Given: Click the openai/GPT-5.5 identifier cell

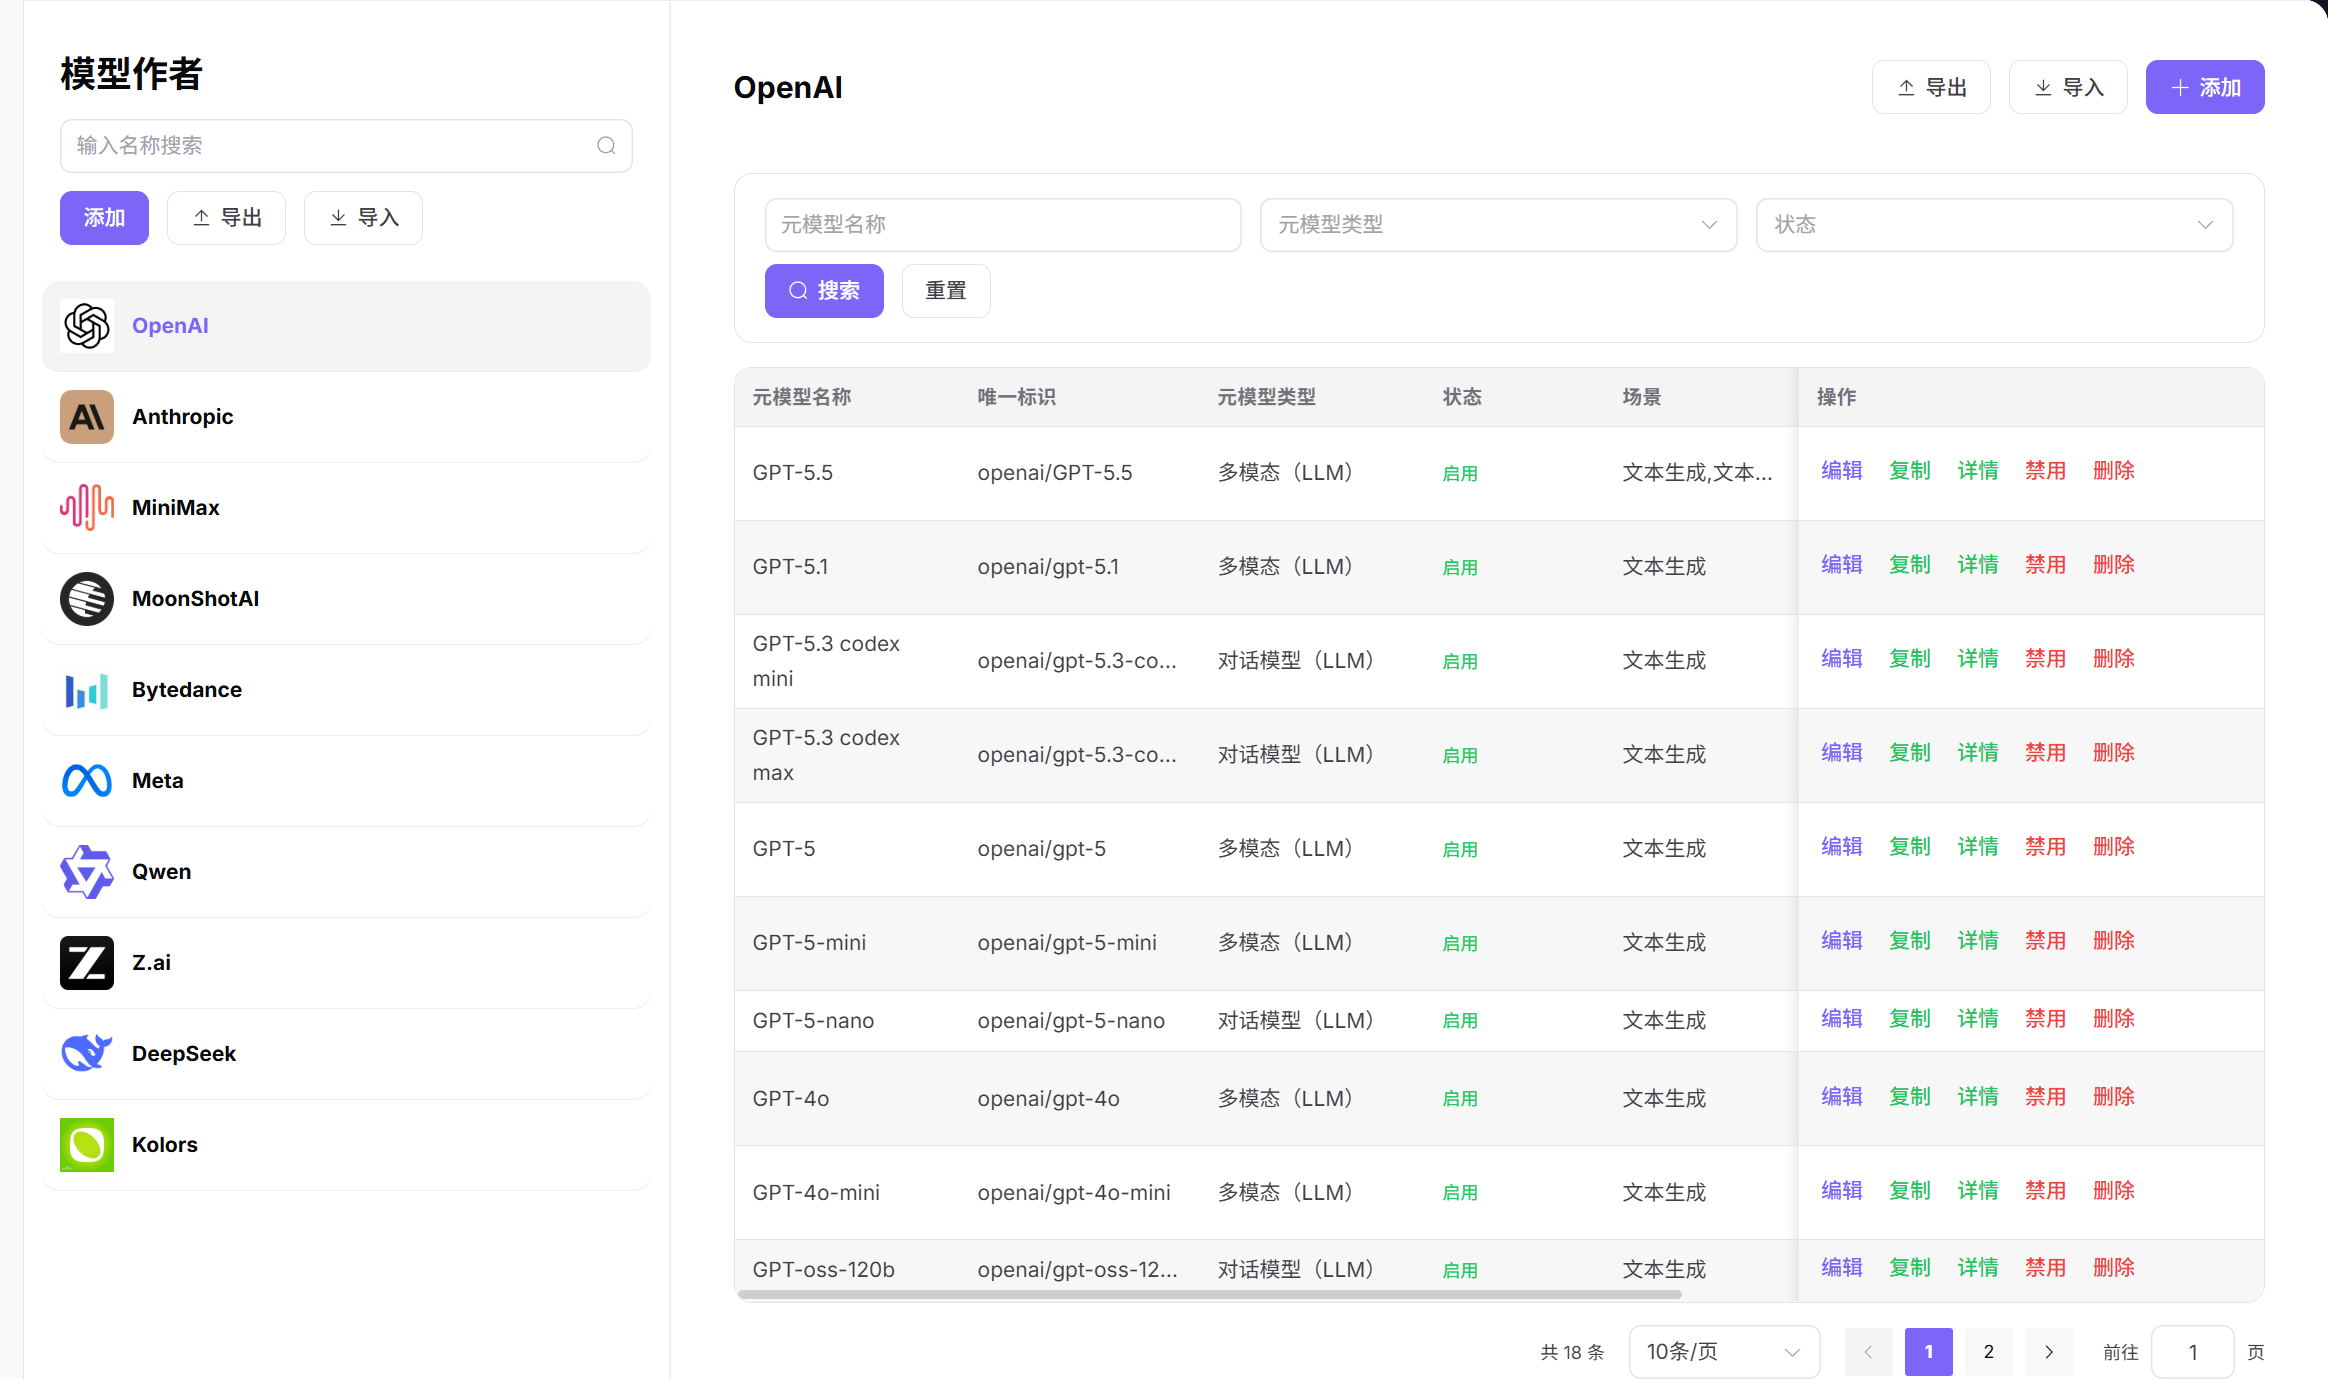Looking at the screenshot, I should point(1055,473).
